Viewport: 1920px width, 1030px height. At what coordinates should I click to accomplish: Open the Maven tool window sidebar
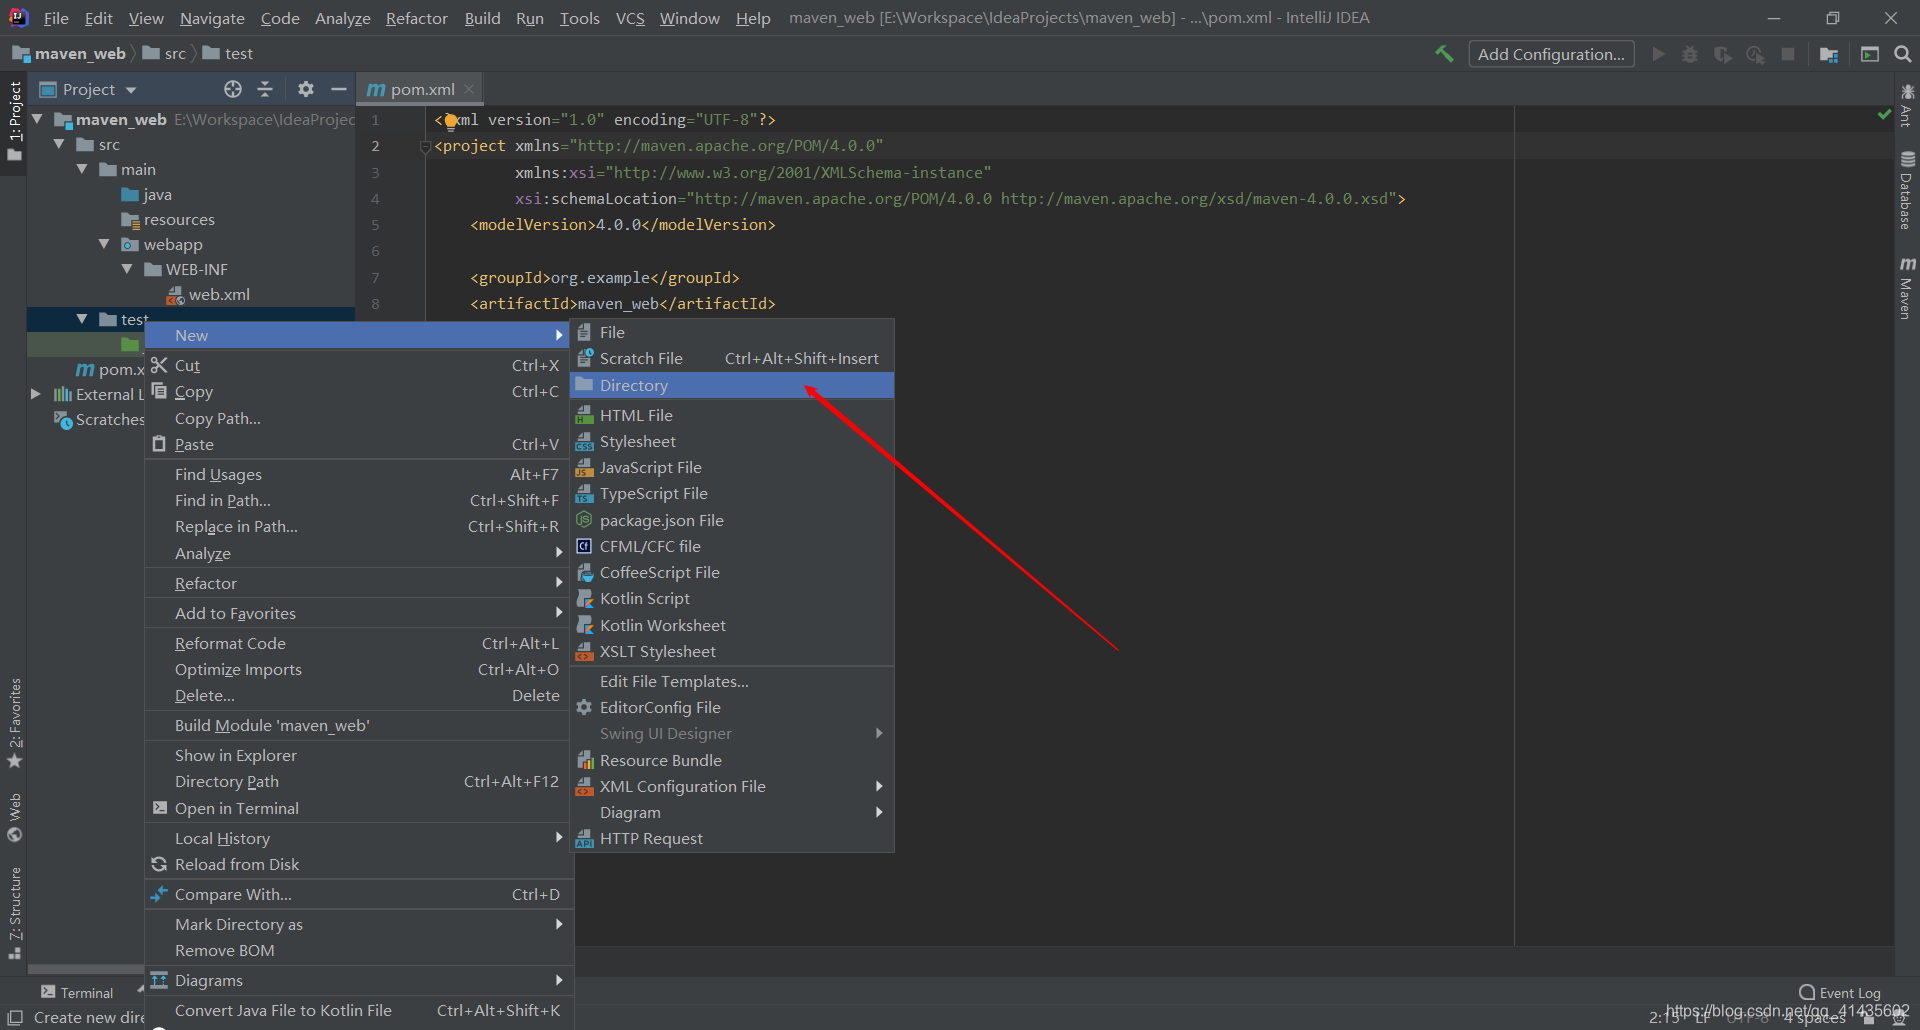click(x=1907, y=288)
